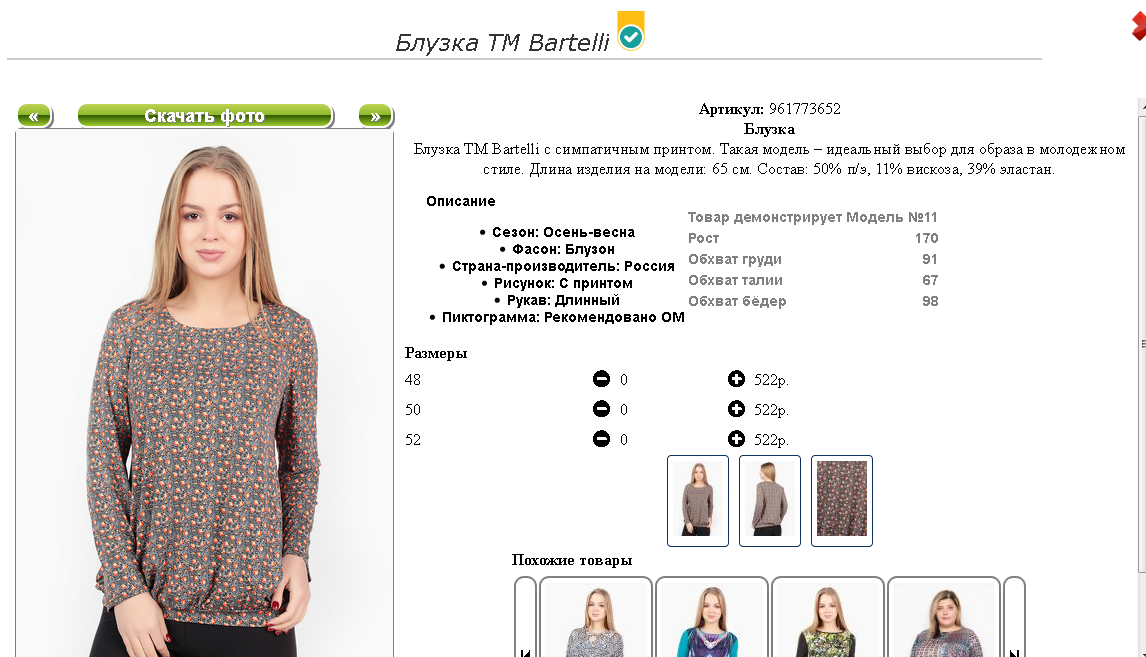Screen dimensions: 1146x657
Task: Click Пиктограмма: Рекомендовано ОМ item
Action: [563, 317]
